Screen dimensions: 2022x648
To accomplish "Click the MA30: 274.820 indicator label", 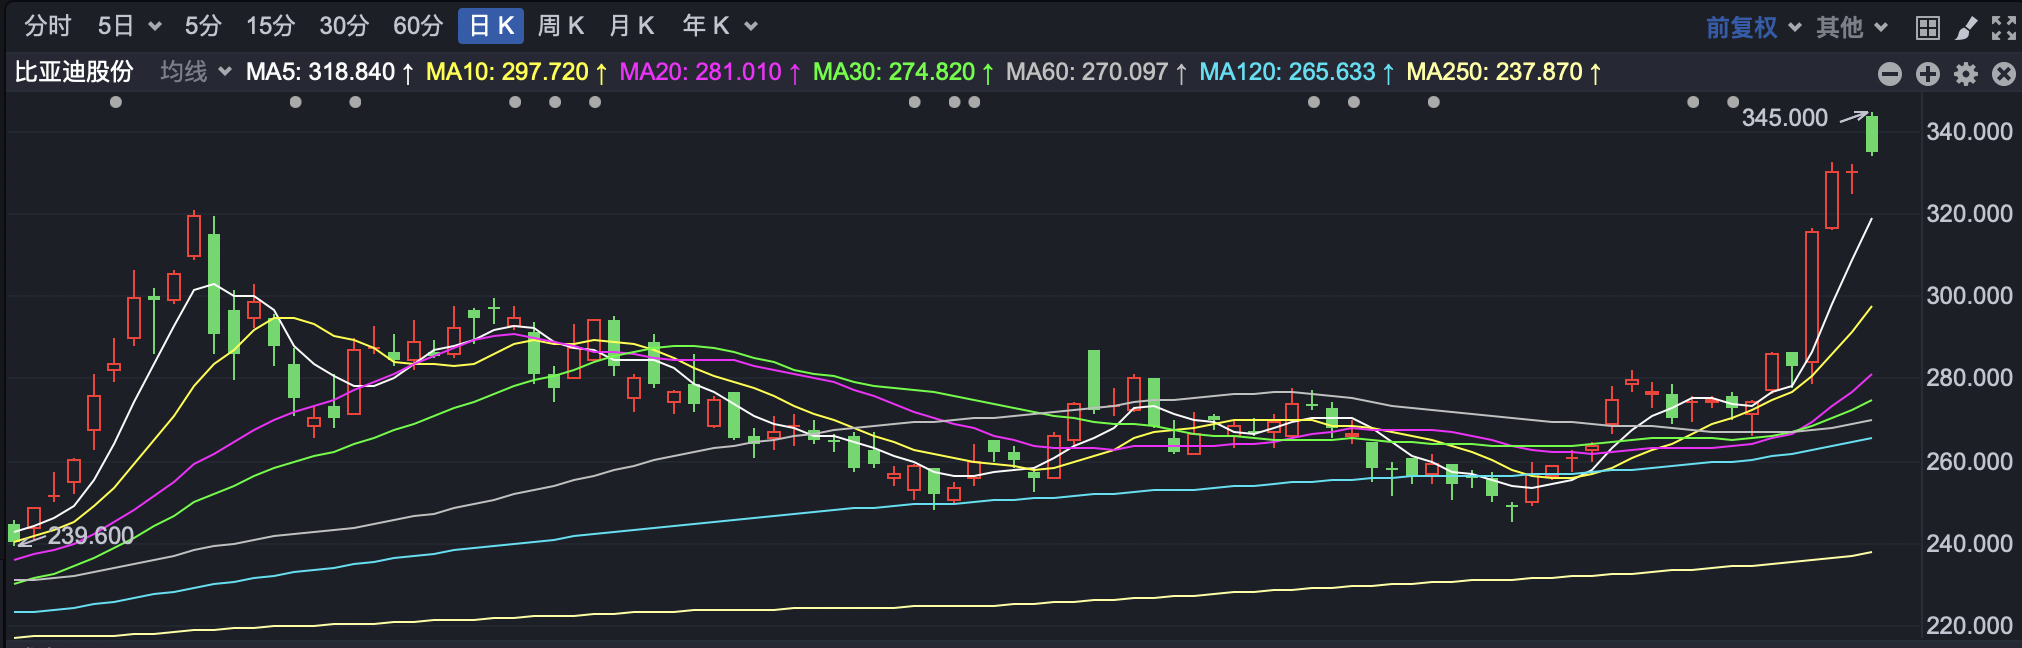I will click(x=904, y=72).
